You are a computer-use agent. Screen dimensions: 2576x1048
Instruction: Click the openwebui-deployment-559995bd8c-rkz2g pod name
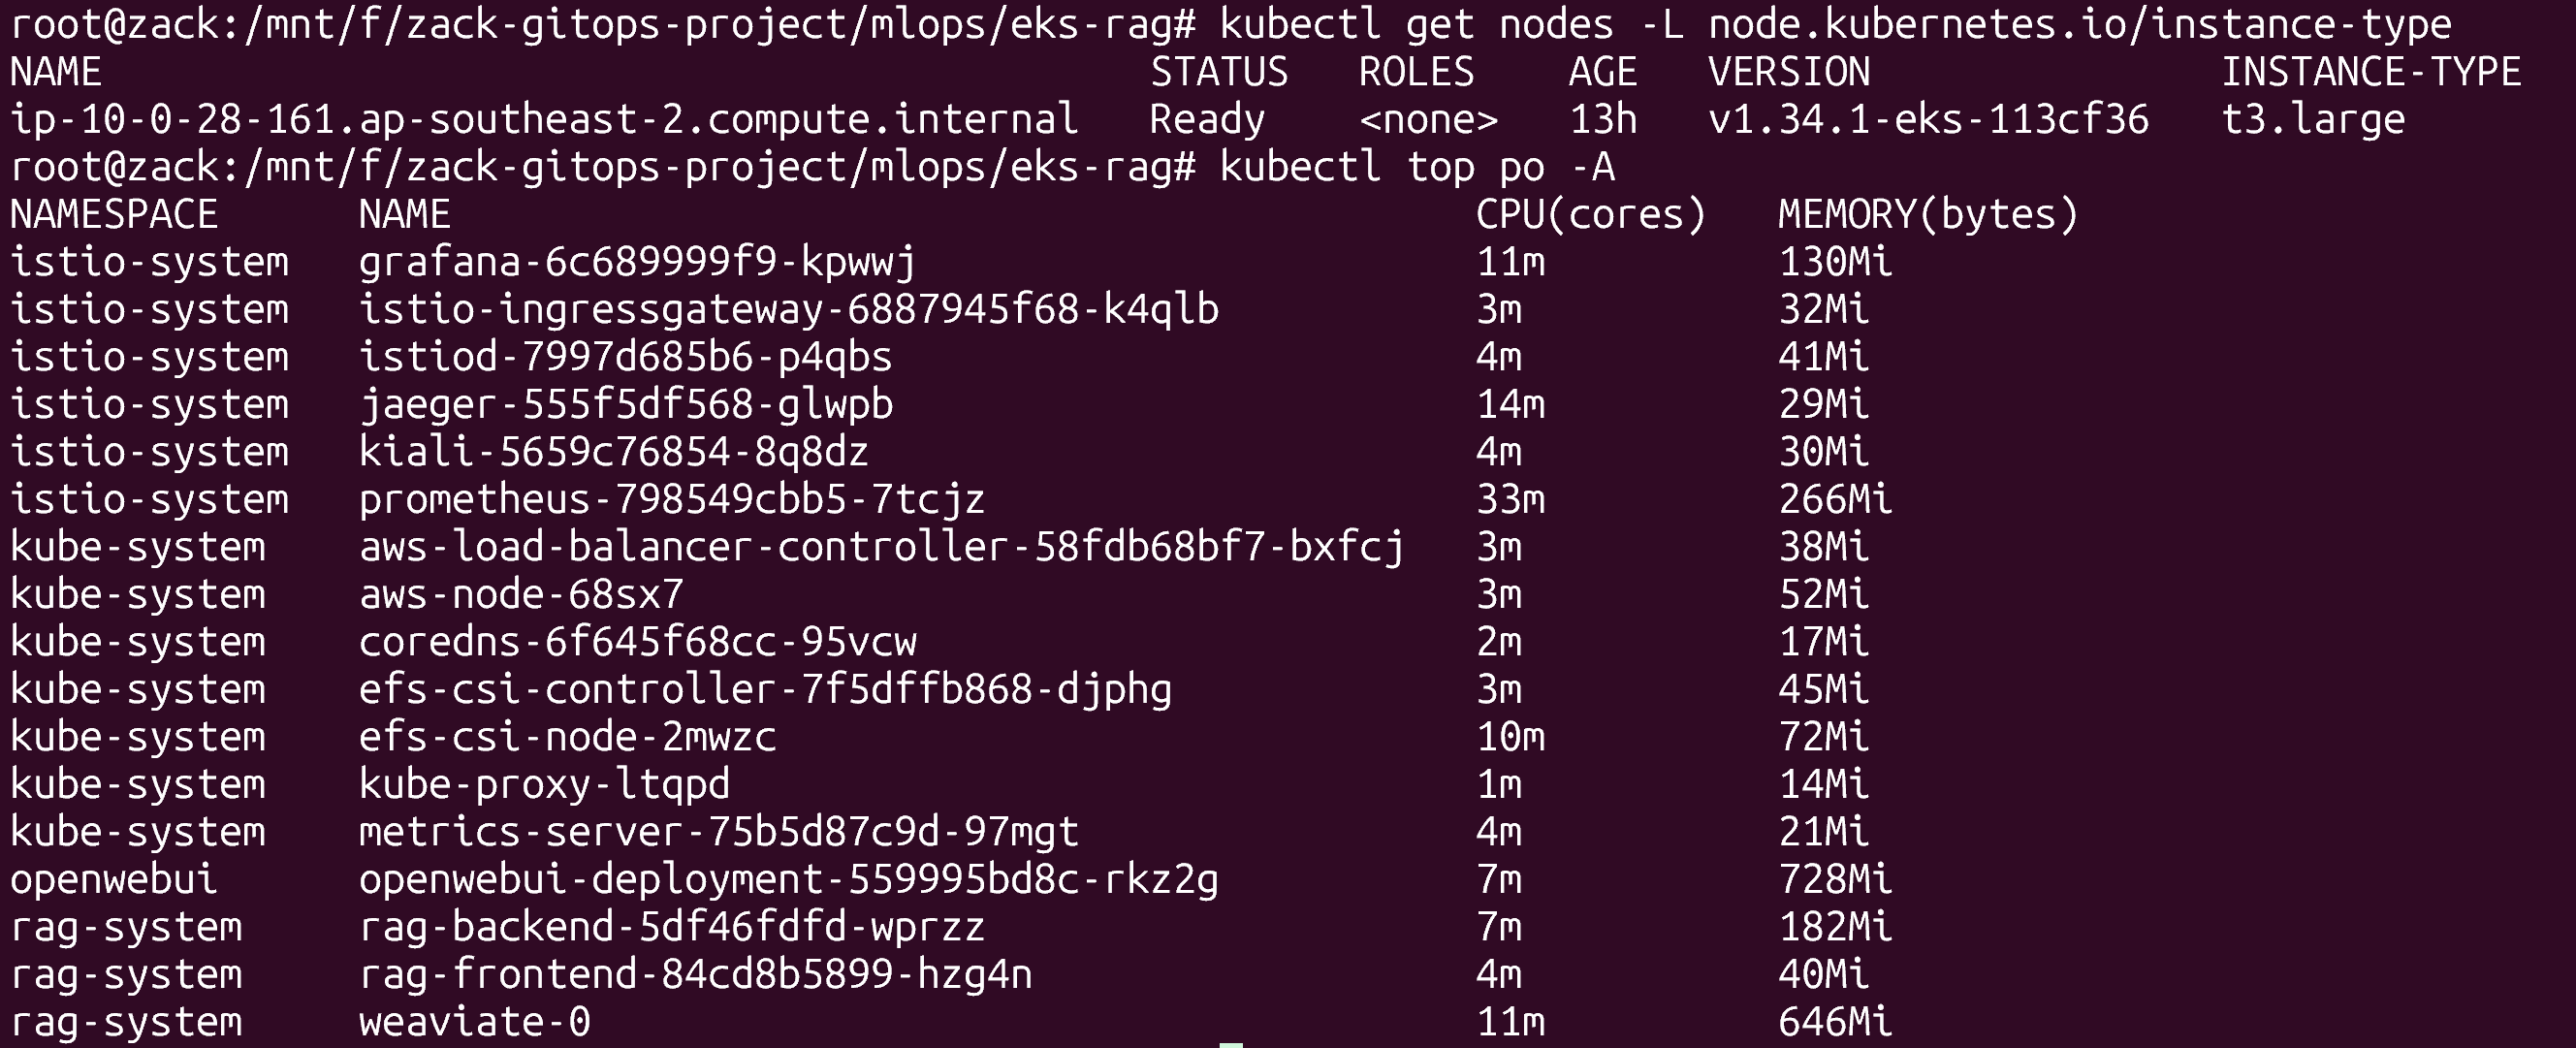(x=788, y=880)
